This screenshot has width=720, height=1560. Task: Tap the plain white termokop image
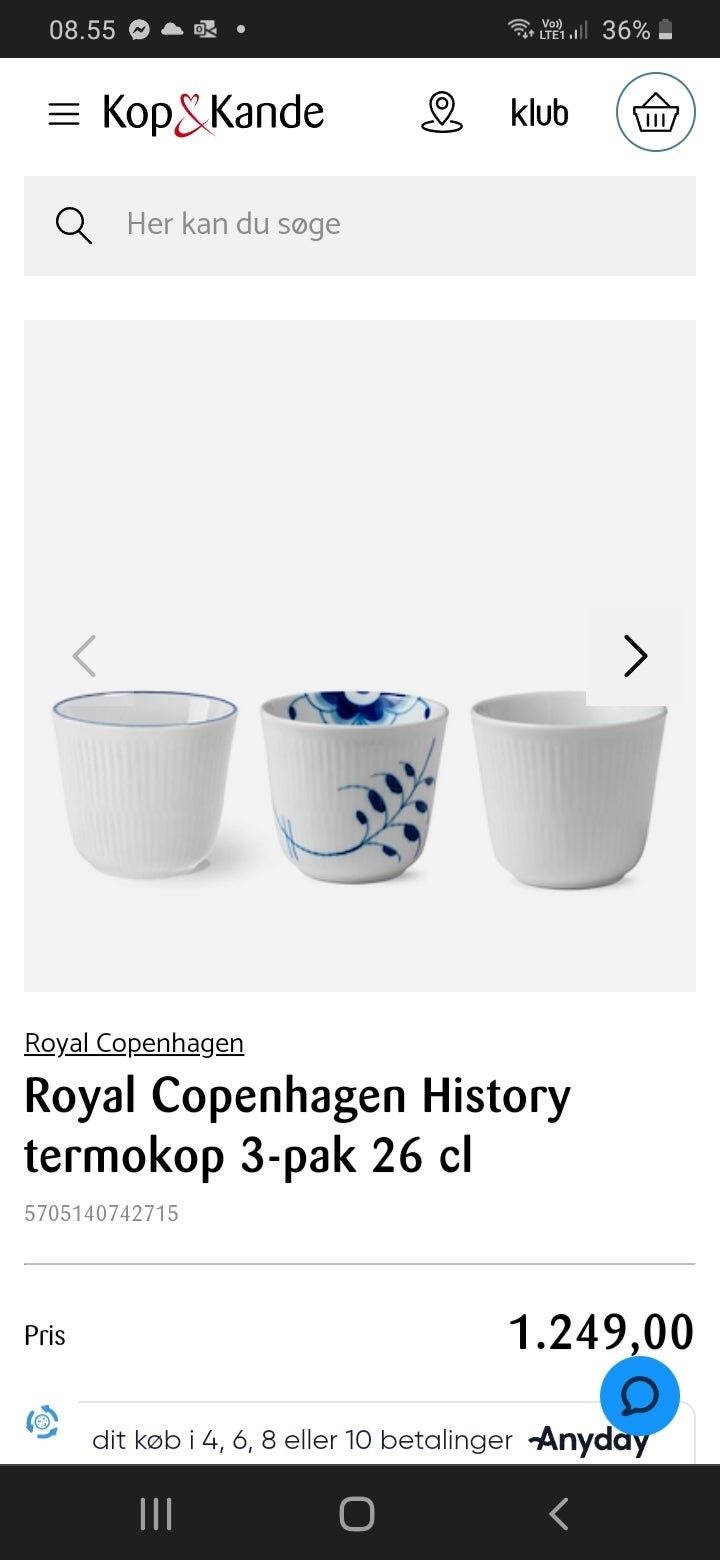568,790
